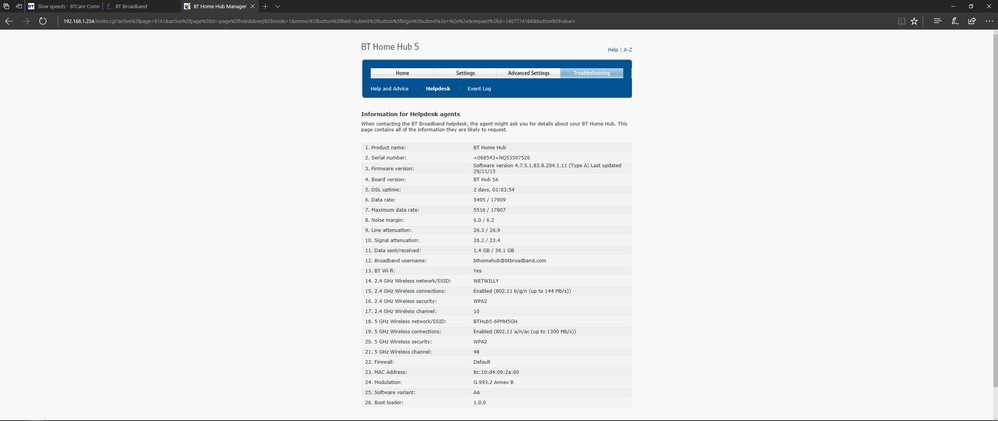The width and height of the screenshot is (998, 421).
Task: Open the Edge Hub panel
Action: pos(938,21)
